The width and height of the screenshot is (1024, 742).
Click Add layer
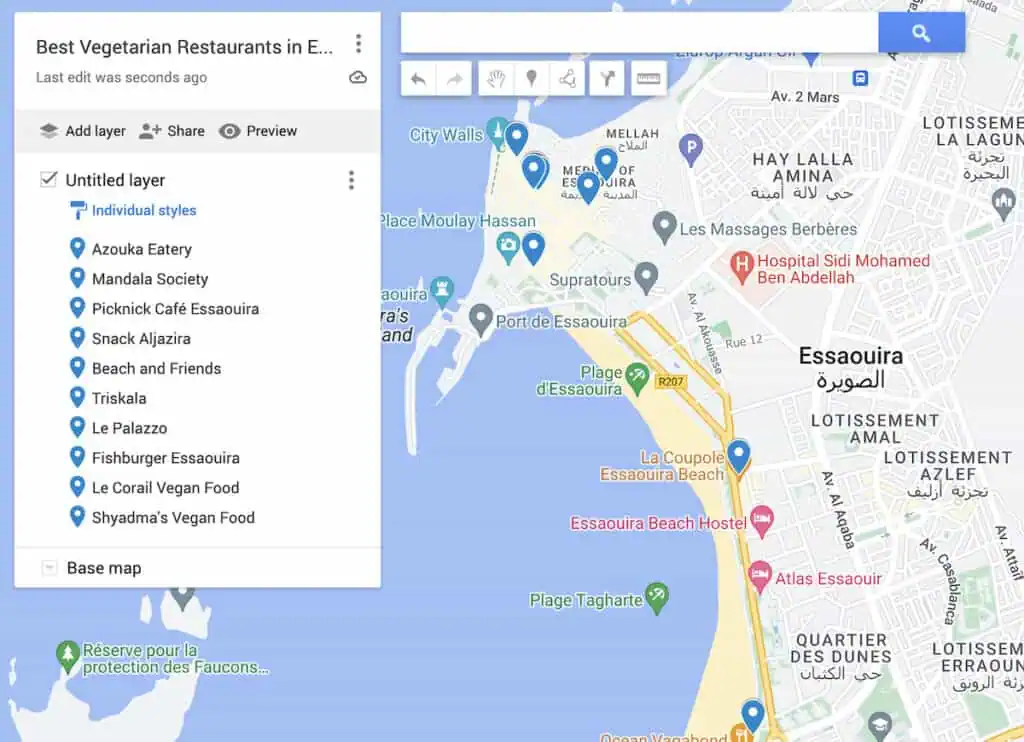83,131
